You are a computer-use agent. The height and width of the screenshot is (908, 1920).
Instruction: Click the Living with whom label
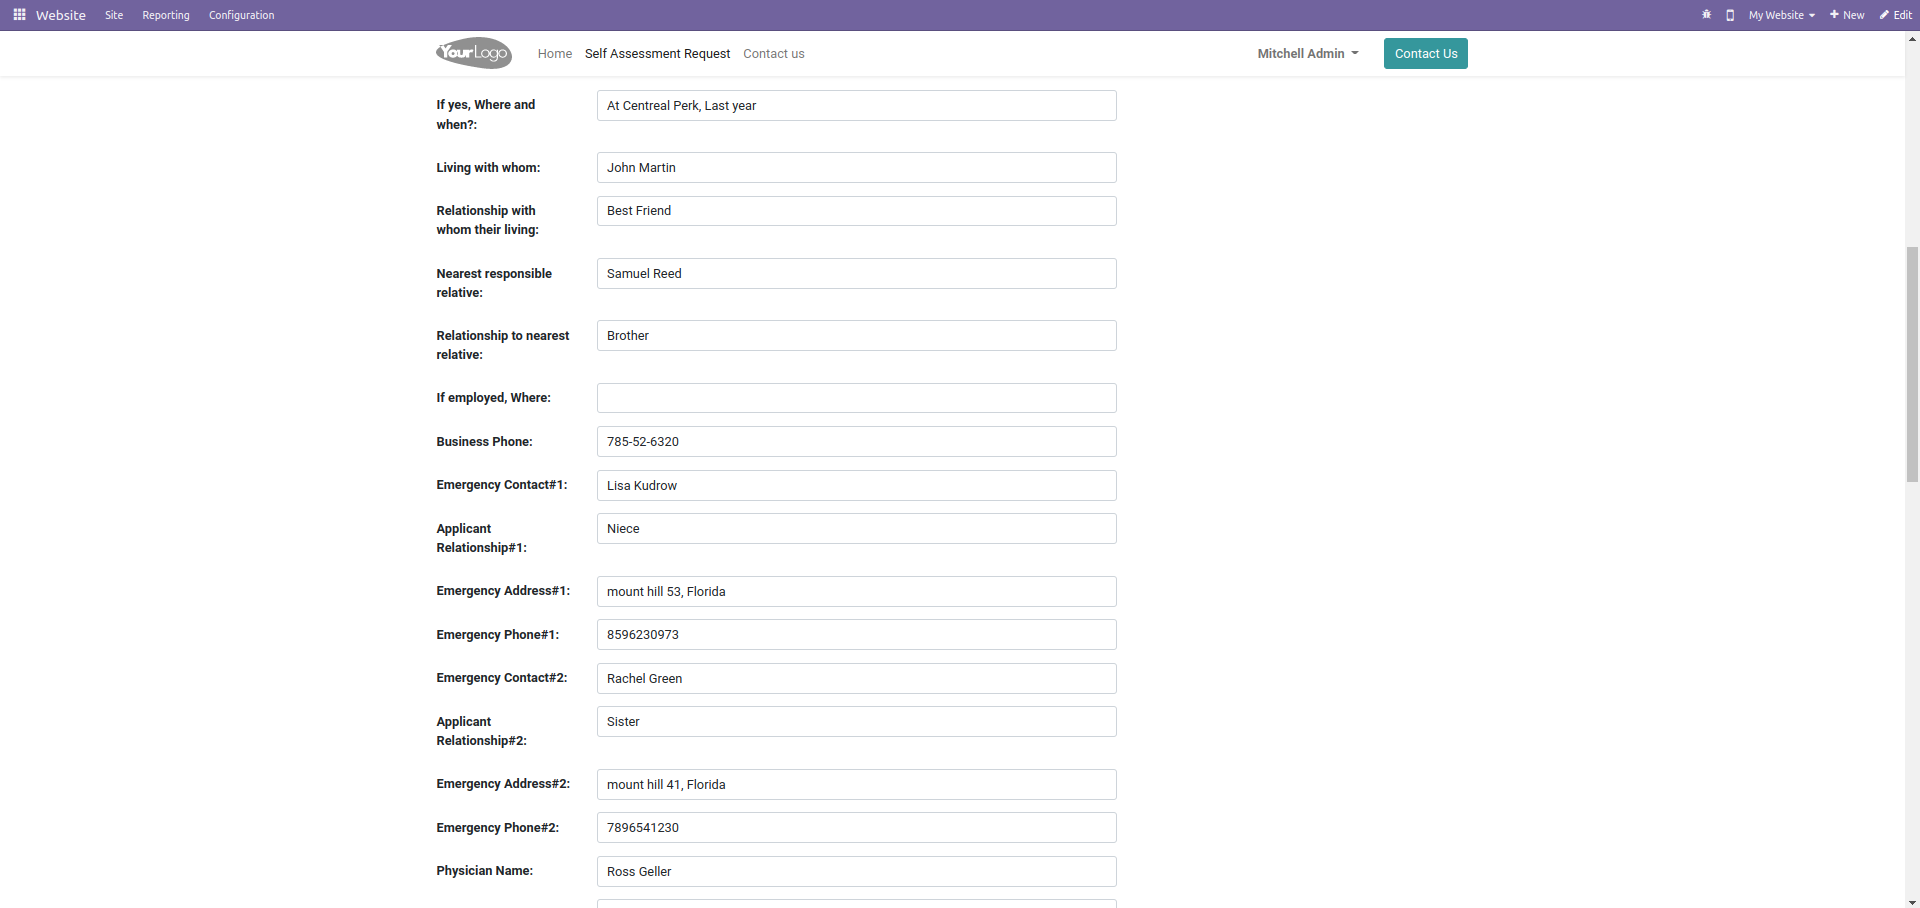click(488, 168)
